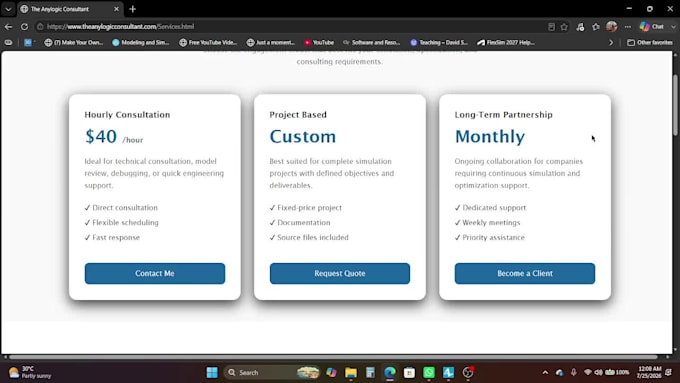This screenshot has height=383, width=680.
Task: Select the Project Based heading
Action: coord(298,115)
